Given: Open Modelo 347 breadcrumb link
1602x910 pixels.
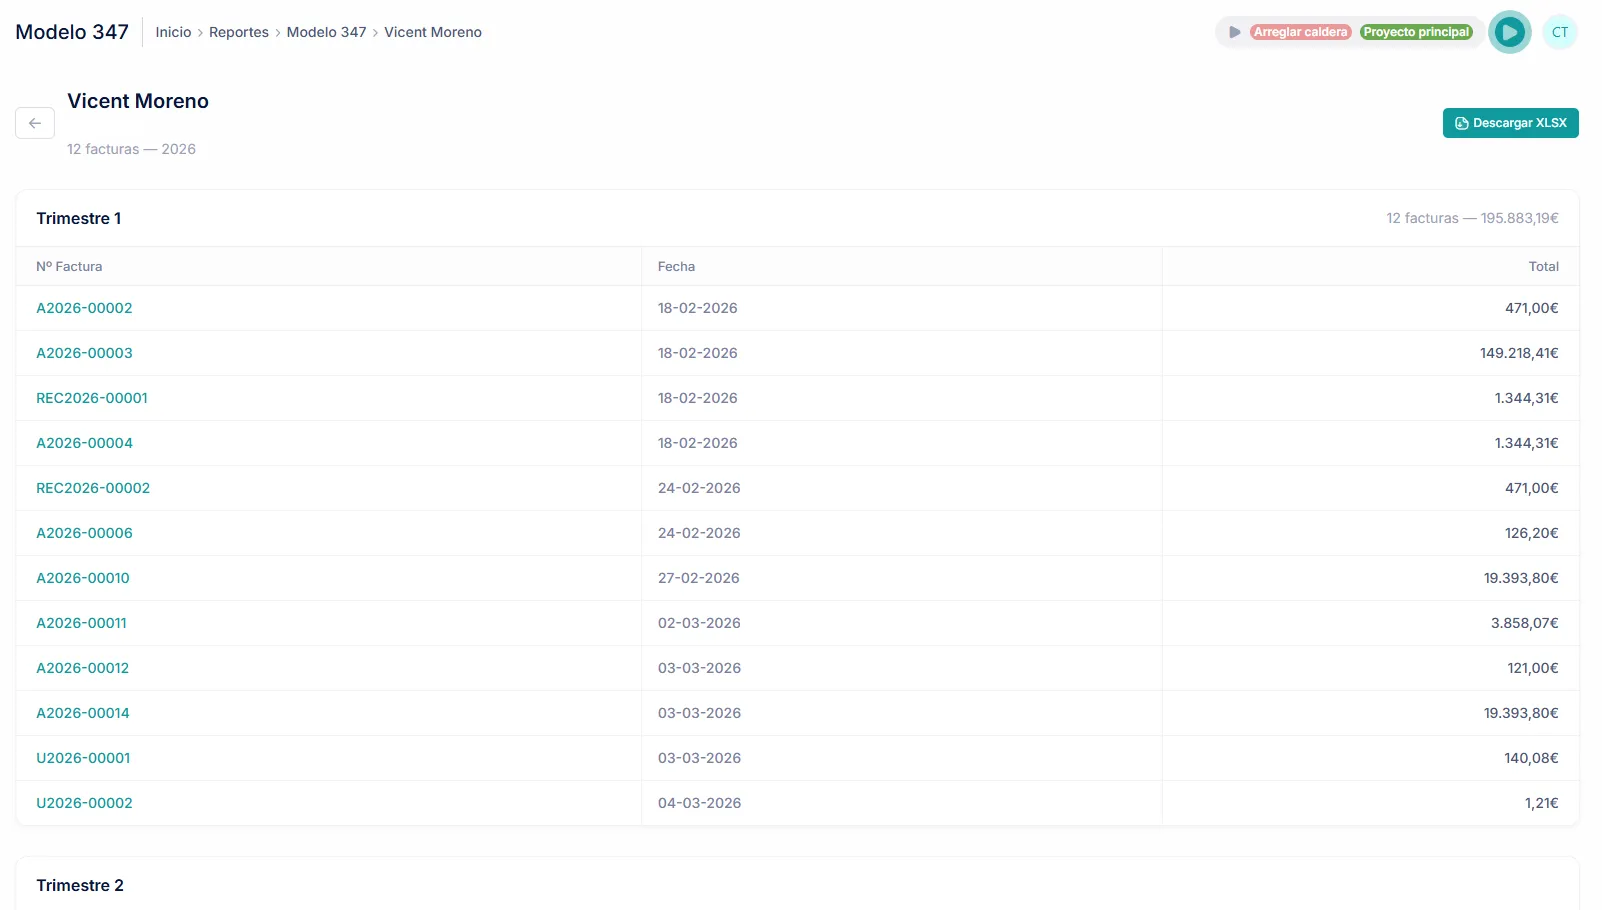Looking at the screenshot, I should [326, 32].
